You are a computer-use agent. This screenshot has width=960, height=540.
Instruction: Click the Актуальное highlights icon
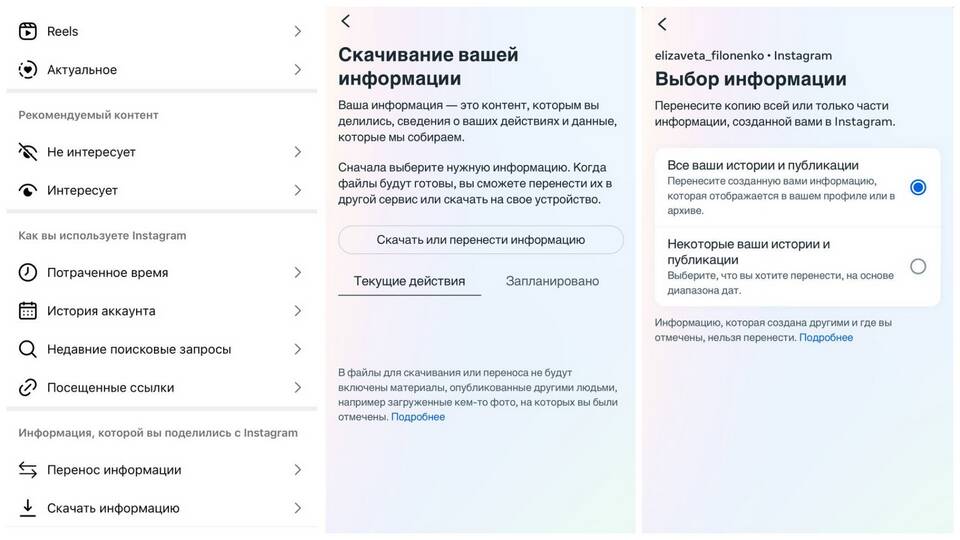(28, 70)
